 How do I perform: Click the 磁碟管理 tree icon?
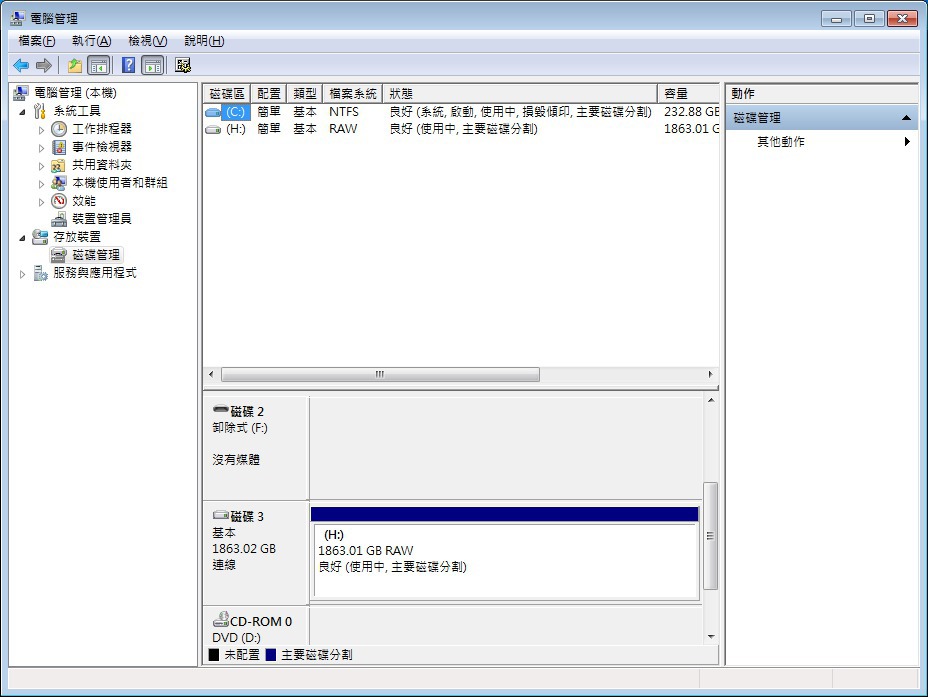tap(59, 255)
